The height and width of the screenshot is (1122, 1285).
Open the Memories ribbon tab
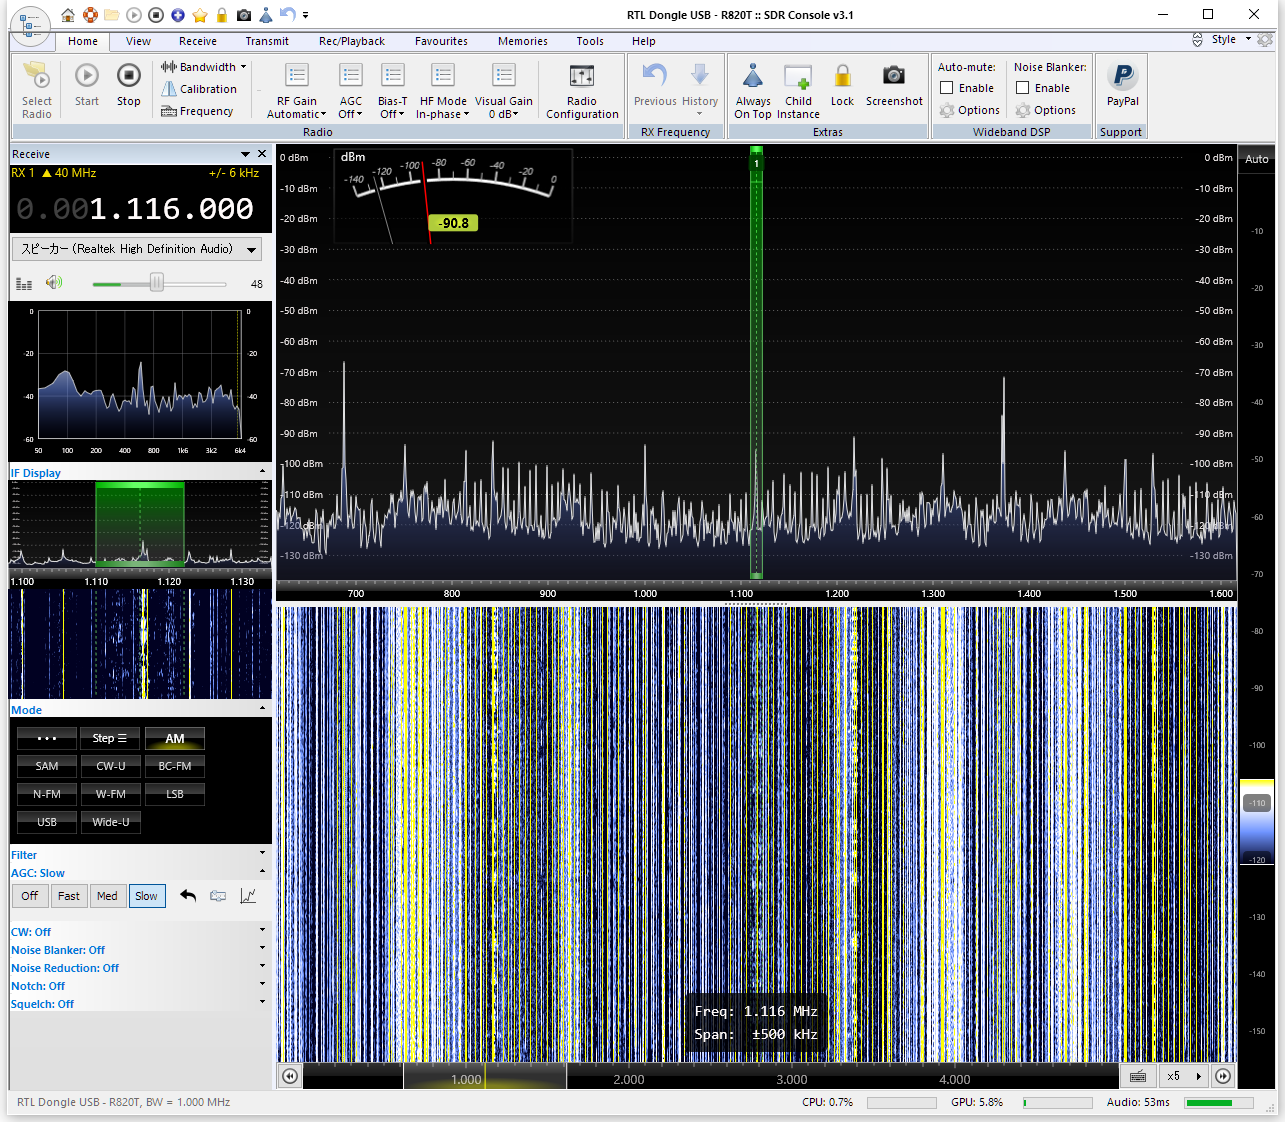pos(523,41)
